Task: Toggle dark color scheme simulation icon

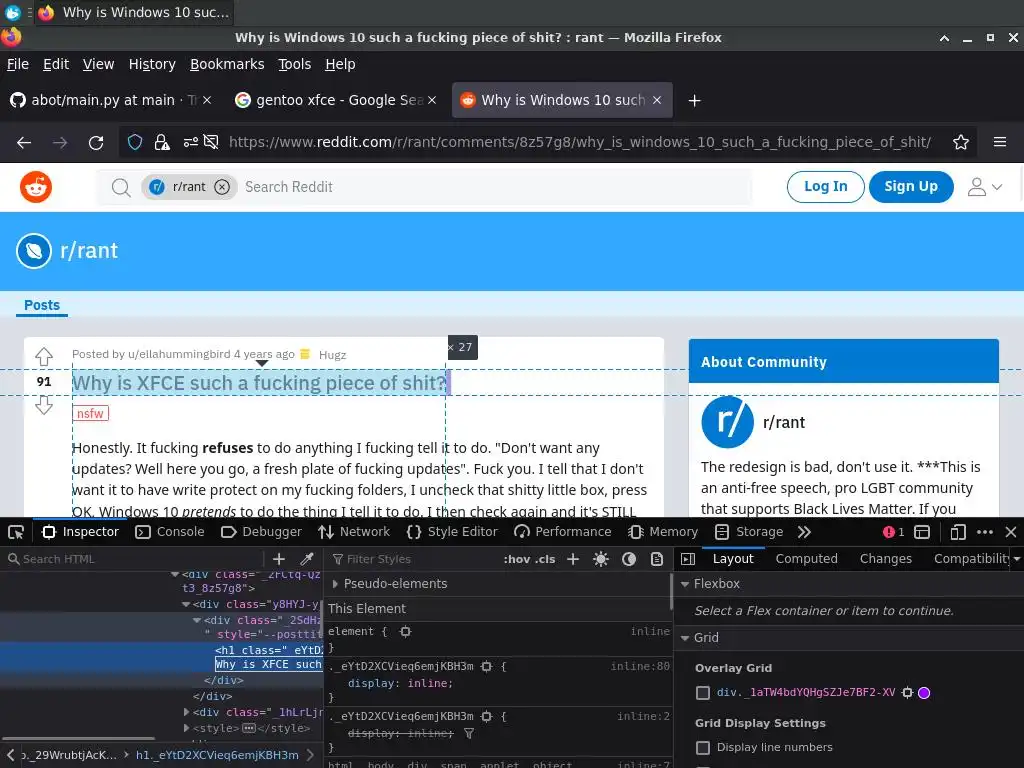Action: coord(629,559)
